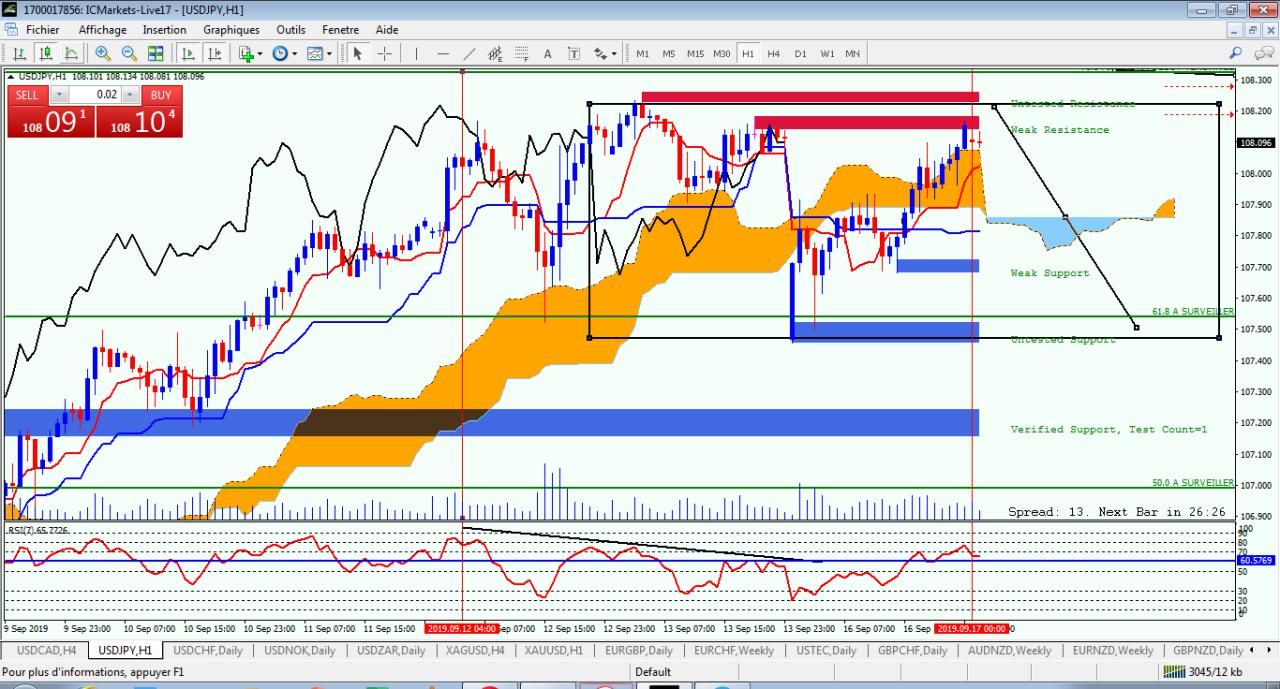Open the periods clock icon
This screenshot has width=1280, height=689.
tap(280, 53)
